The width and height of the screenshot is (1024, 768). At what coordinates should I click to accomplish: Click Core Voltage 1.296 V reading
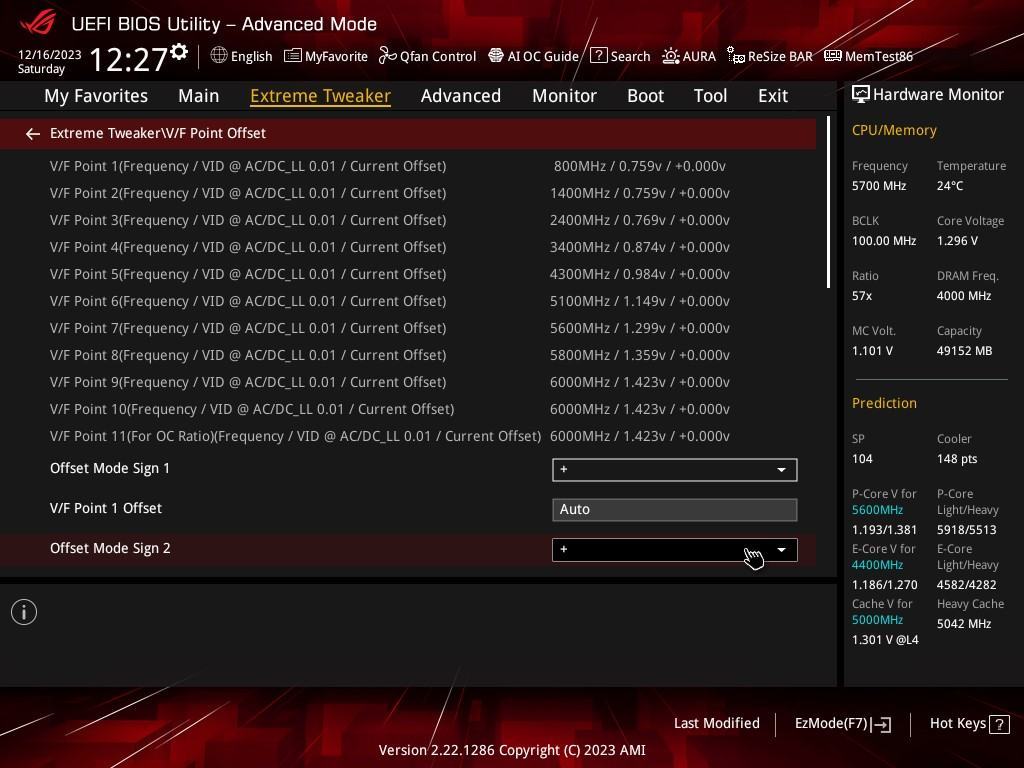click(957, 241)
